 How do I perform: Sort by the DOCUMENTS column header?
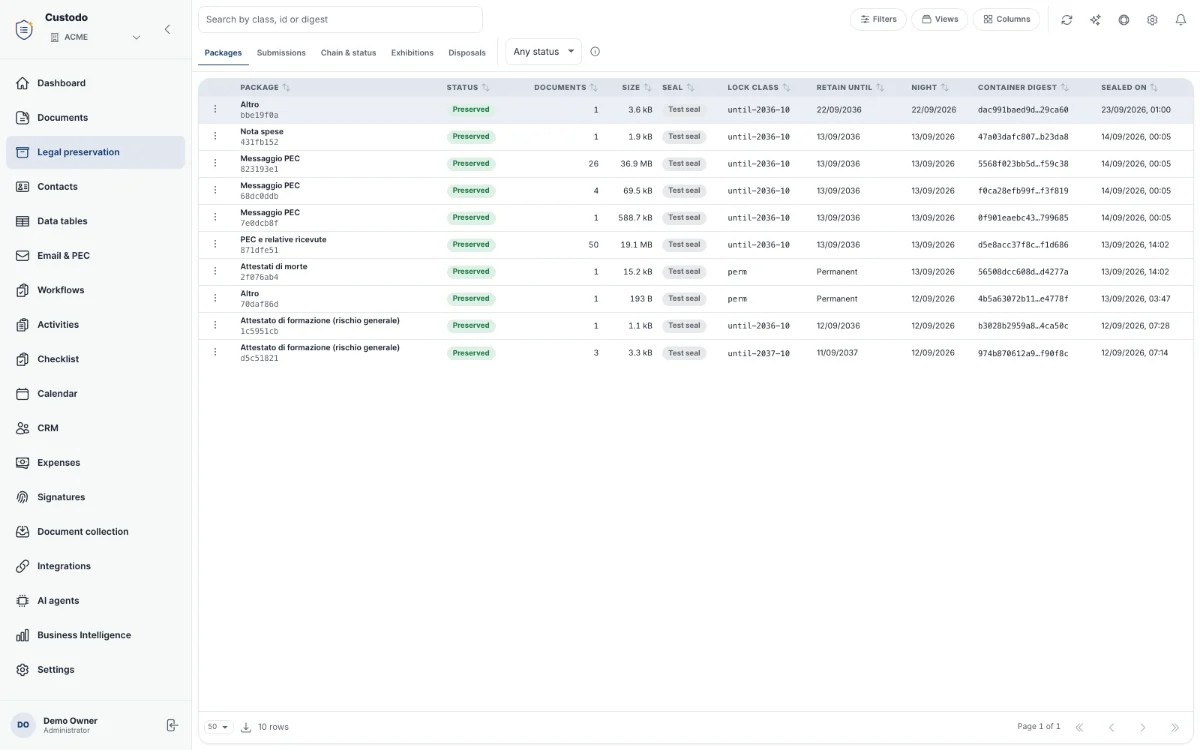coord(566,88)
